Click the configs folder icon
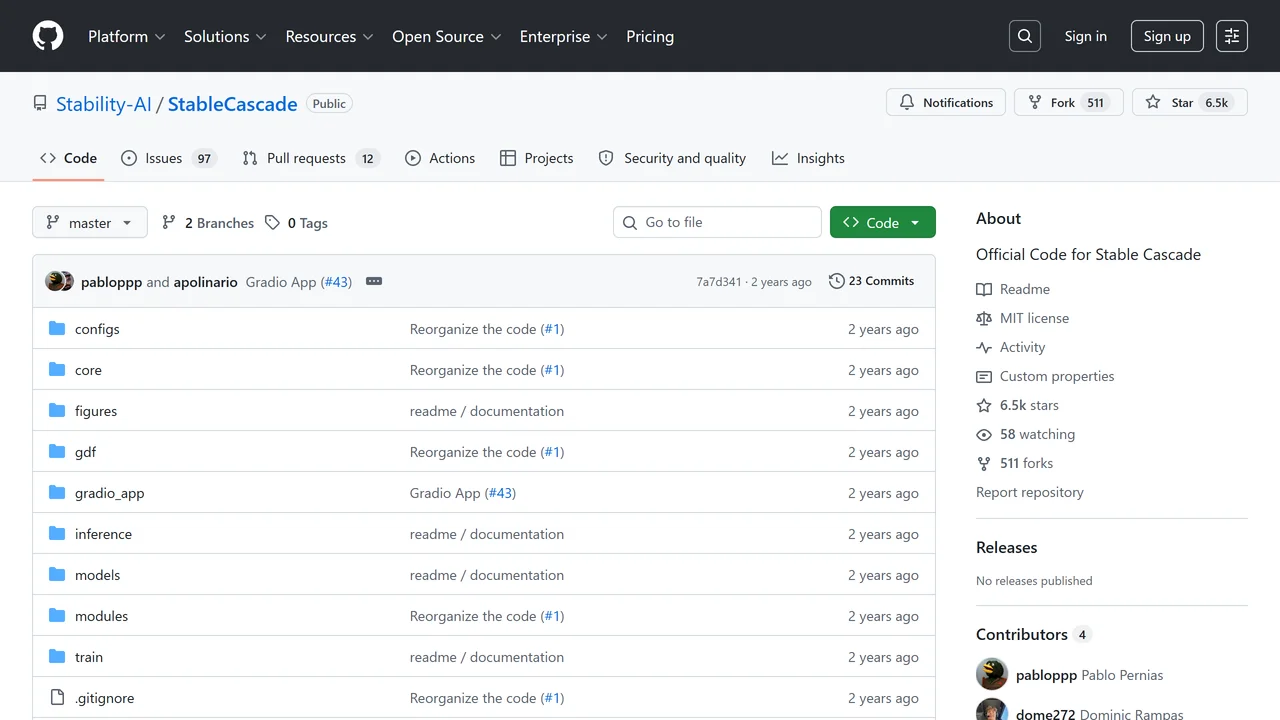 57,329
